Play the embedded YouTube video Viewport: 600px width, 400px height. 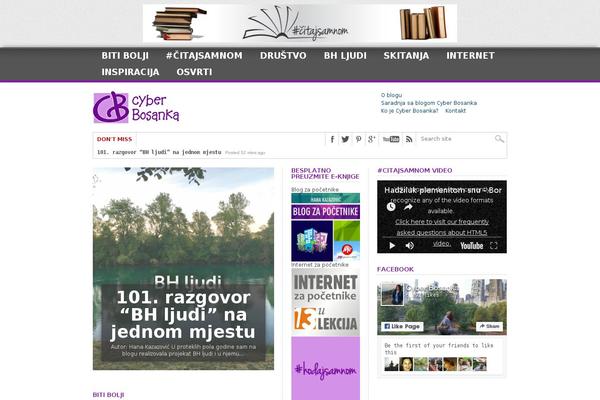pos(392,246)
